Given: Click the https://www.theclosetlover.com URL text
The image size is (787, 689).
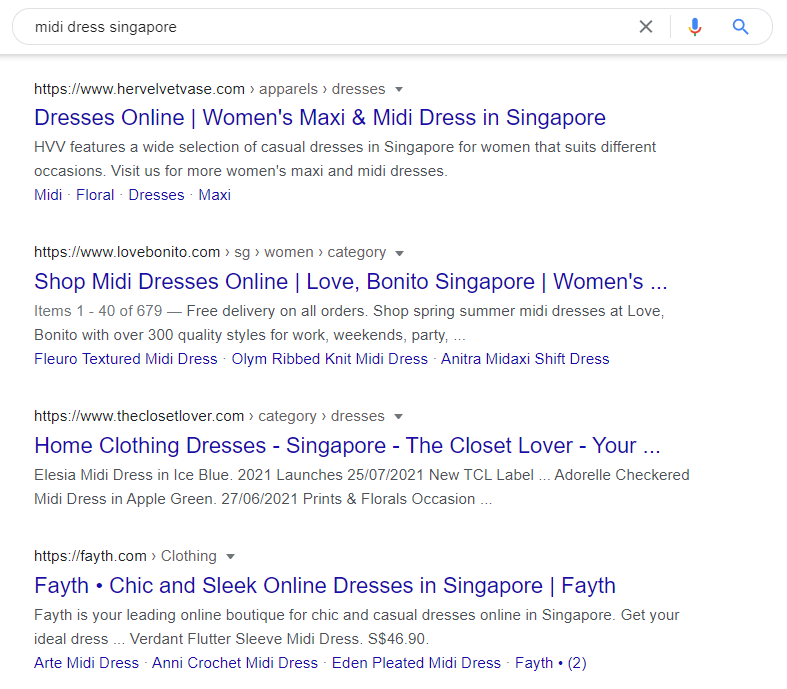Looking at the screenshot, I should (139, 416).
